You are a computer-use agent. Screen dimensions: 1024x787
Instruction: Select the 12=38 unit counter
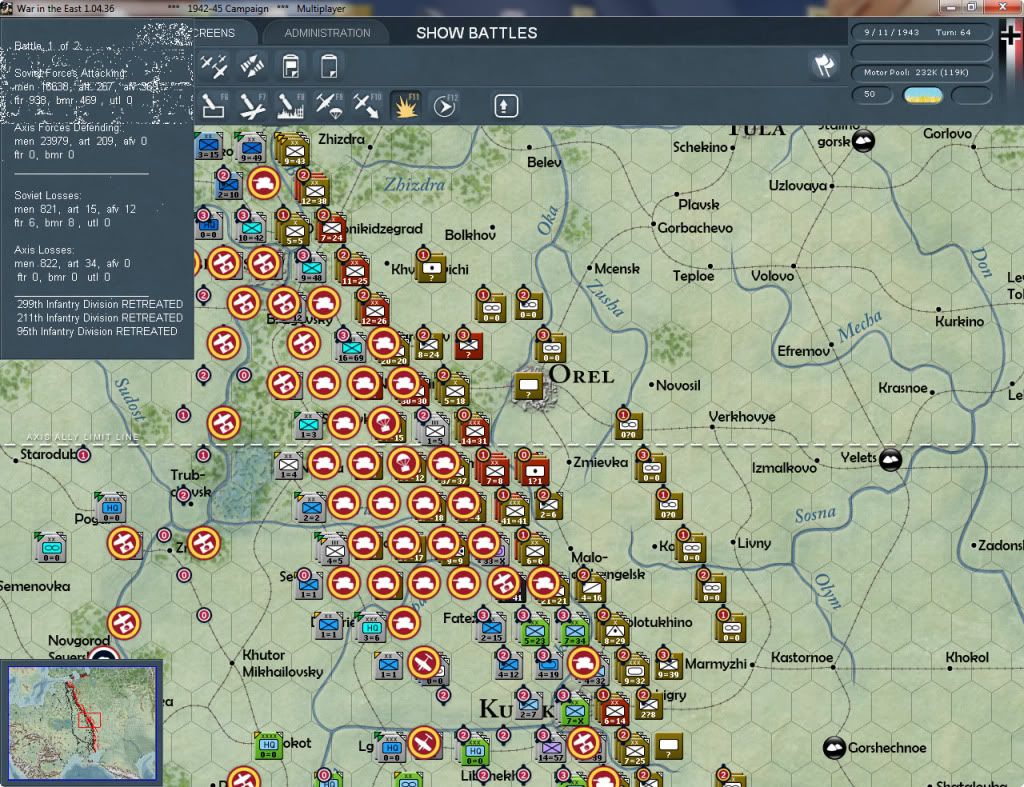(x=314, y=190)
